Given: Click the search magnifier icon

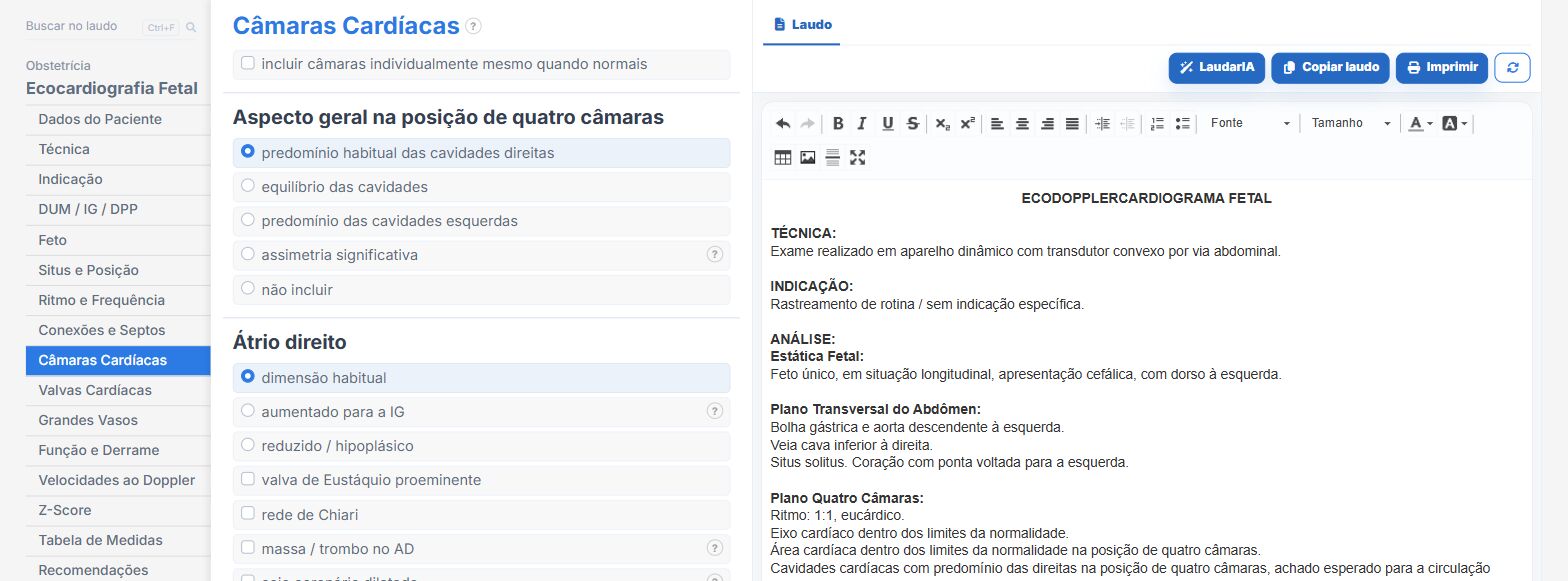Looking at the screenshot, I should coord(191,27).
